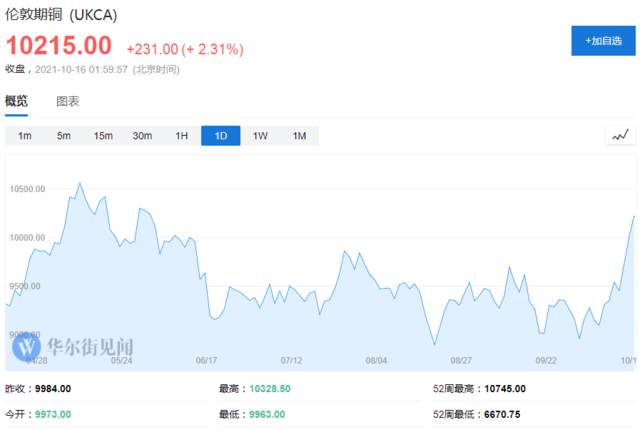Click the 今开 value 9973.00
This screenshot has height=430, width=640.
(53, 414)
